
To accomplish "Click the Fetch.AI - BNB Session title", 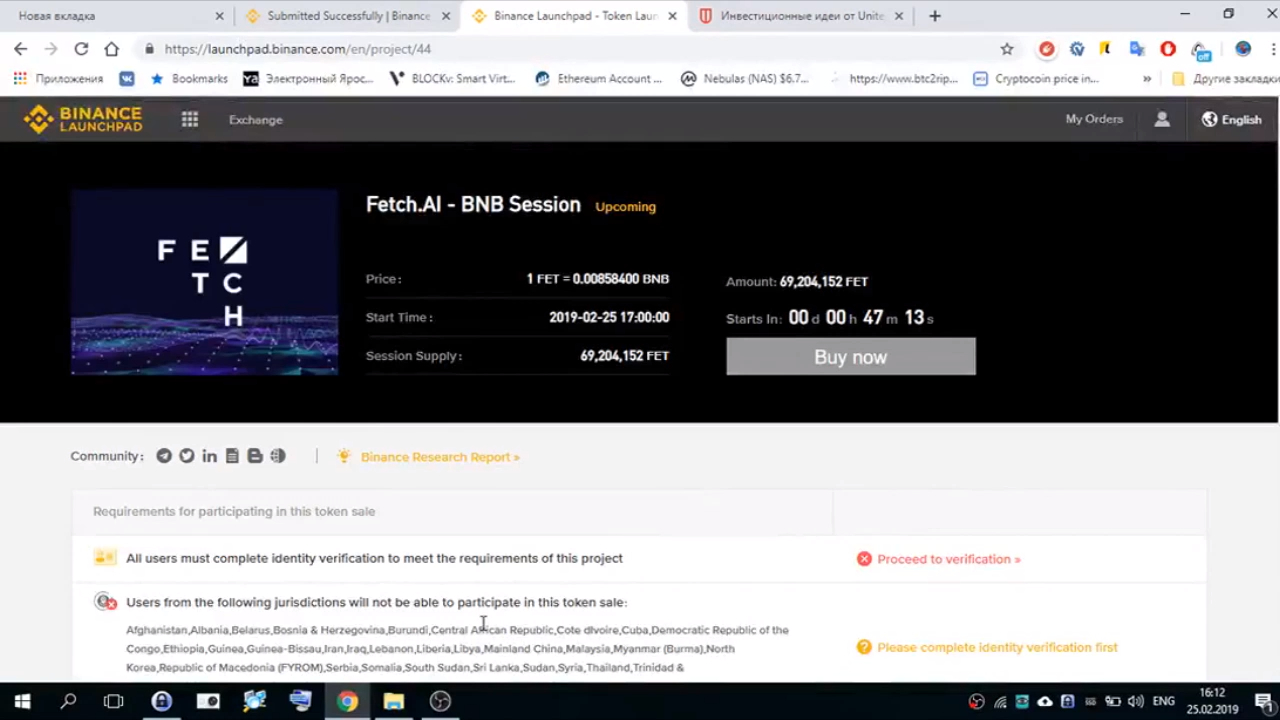I will (x=473, y=204).
